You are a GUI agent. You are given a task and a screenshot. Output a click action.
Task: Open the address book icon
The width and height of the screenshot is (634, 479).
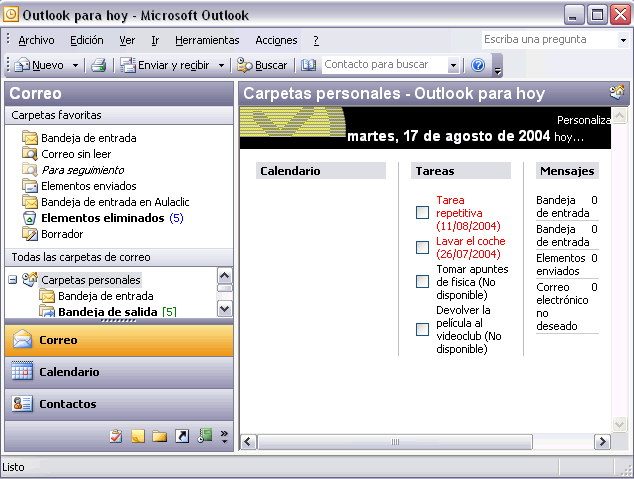[x=309, y=65]
